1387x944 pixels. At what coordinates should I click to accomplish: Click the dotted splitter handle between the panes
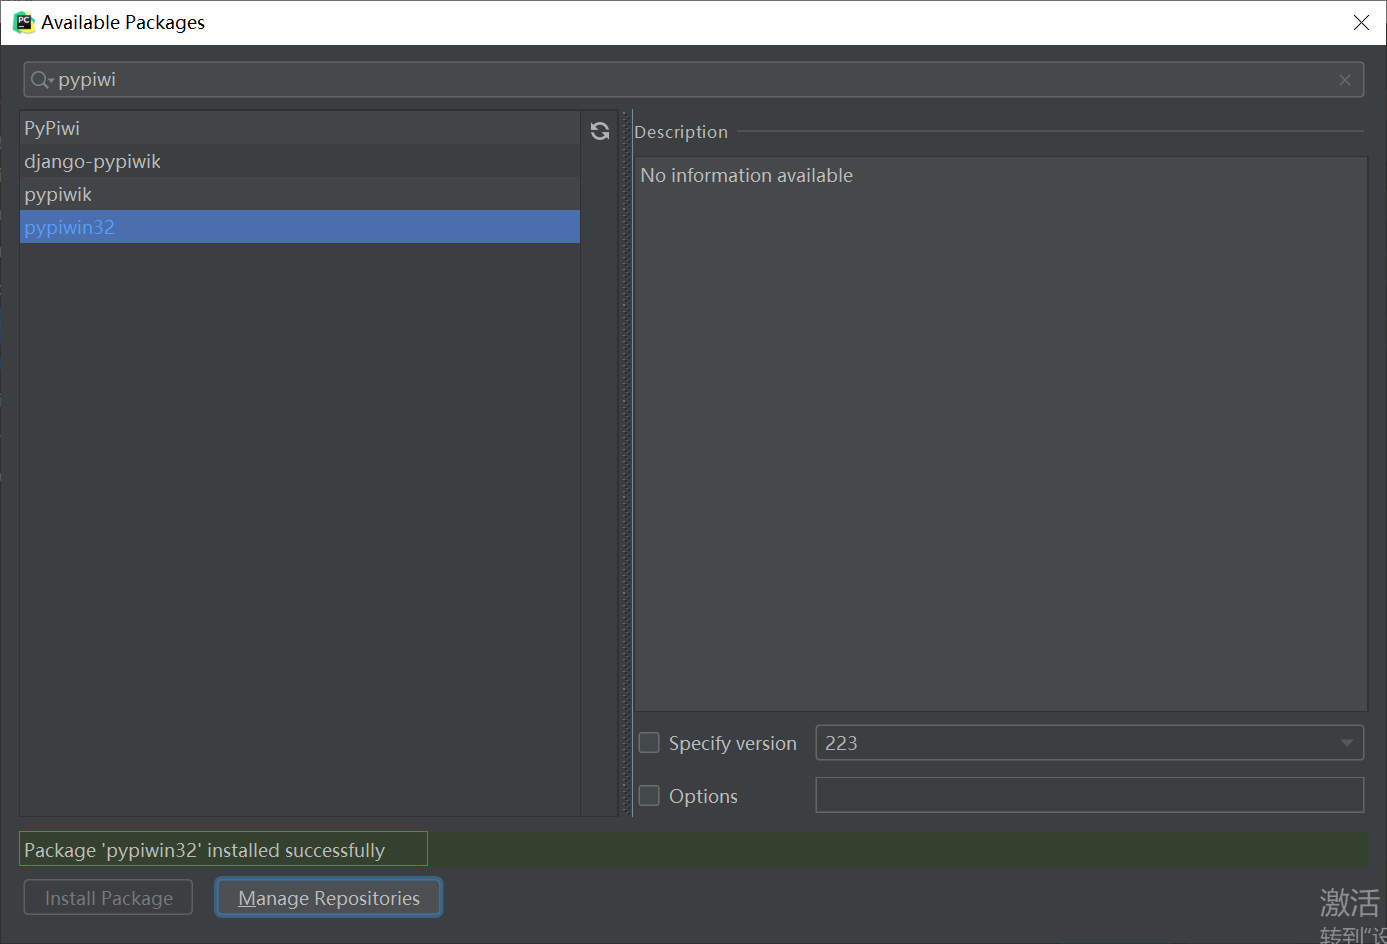[x=627, y=463]
